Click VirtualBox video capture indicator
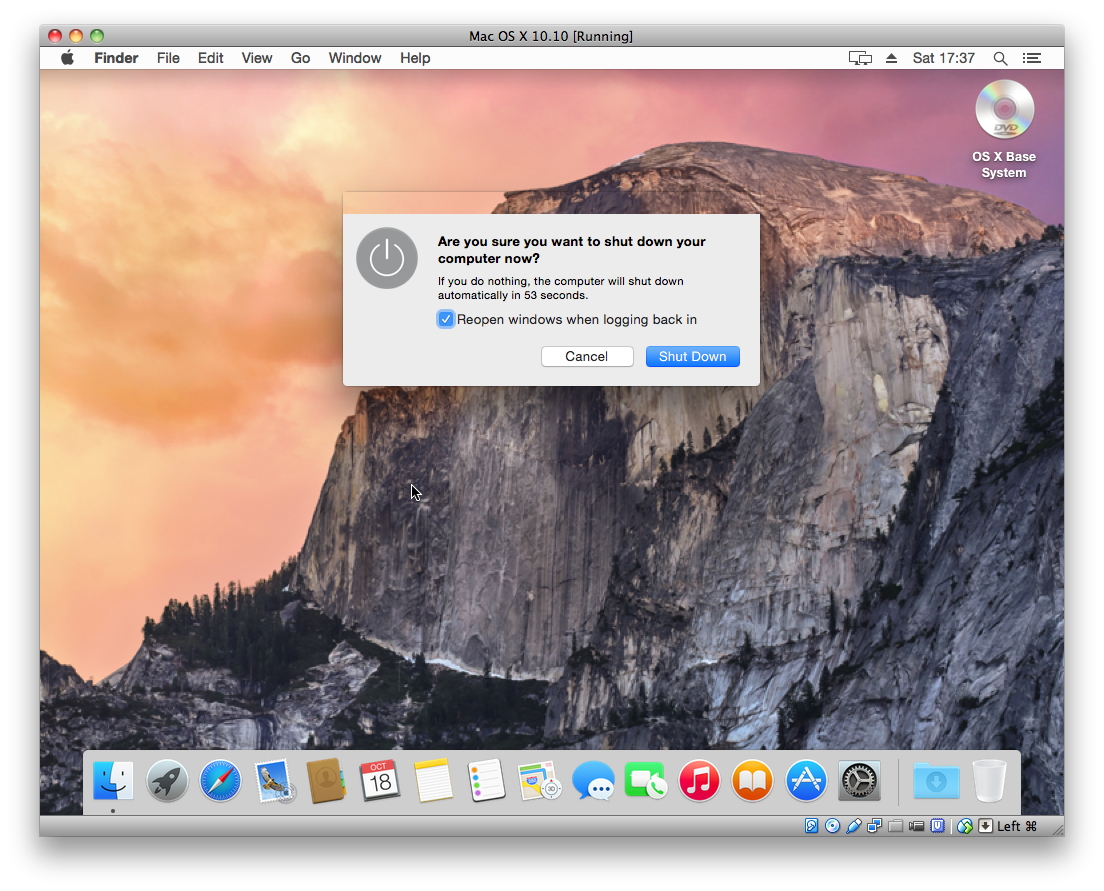1104x891 pixels. 916,825
